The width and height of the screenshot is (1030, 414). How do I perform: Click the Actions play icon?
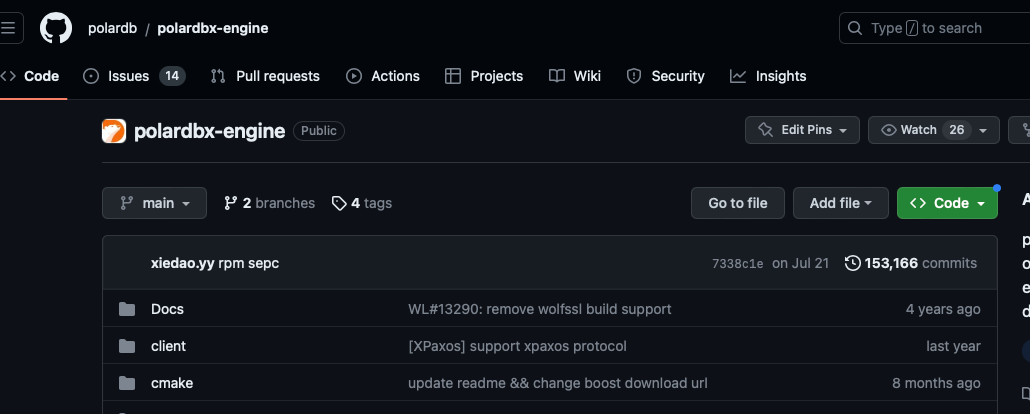tap(354, 76)
